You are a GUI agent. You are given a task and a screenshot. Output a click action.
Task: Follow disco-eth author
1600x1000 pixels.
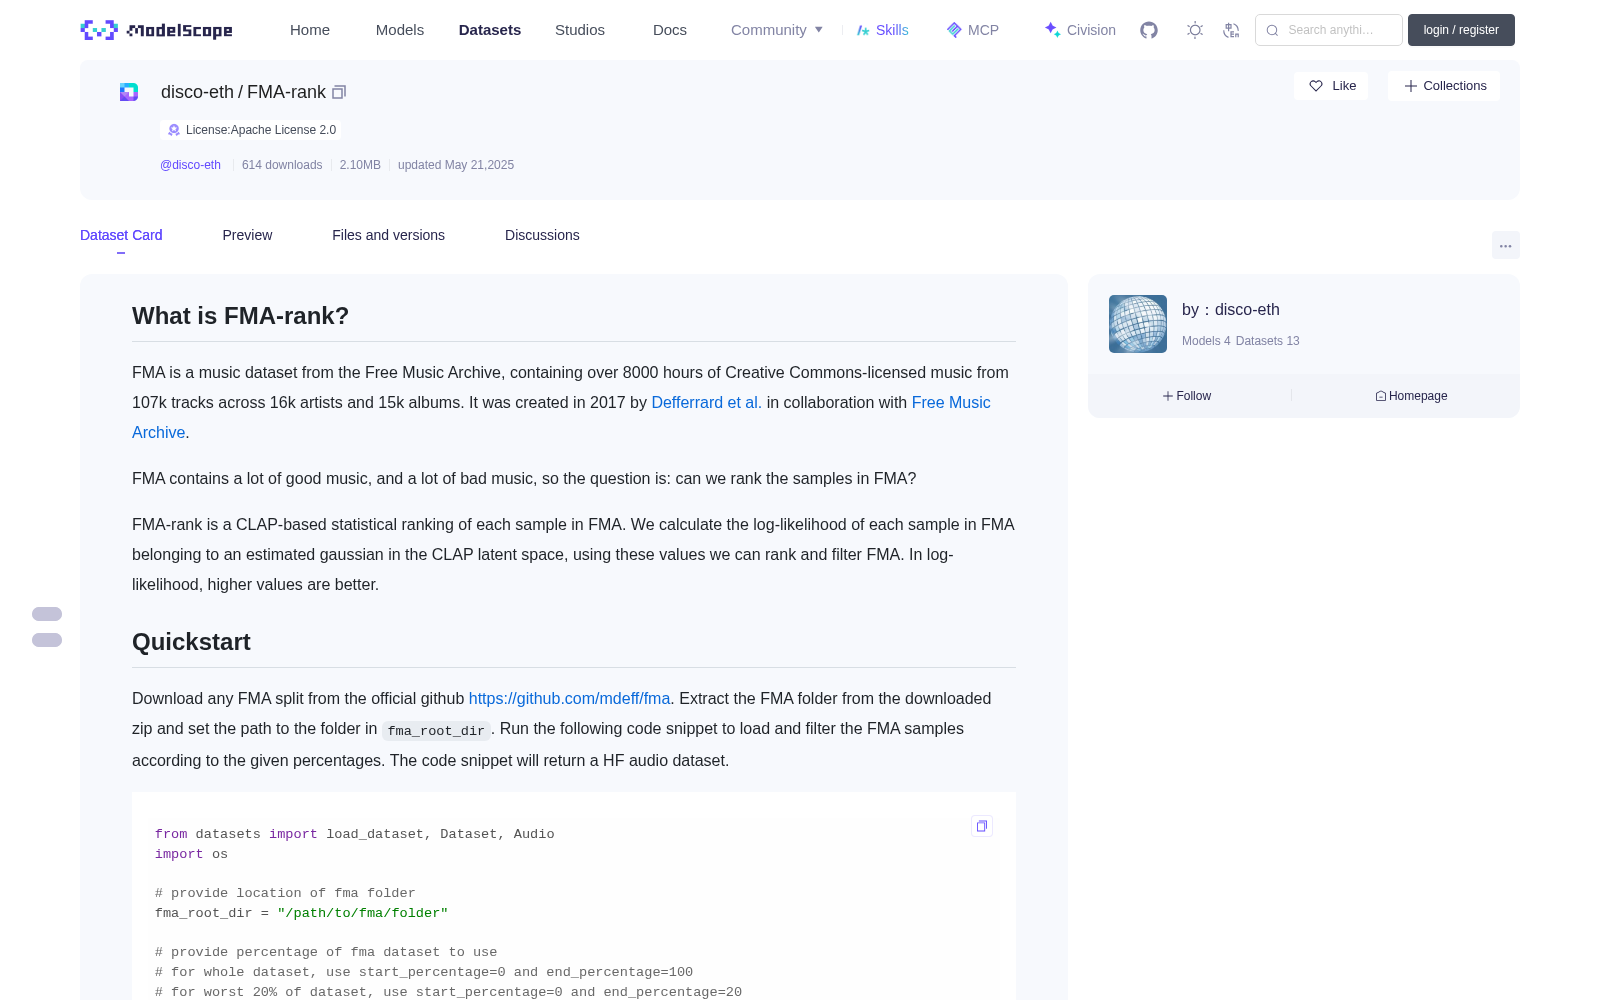(1187, 396)
